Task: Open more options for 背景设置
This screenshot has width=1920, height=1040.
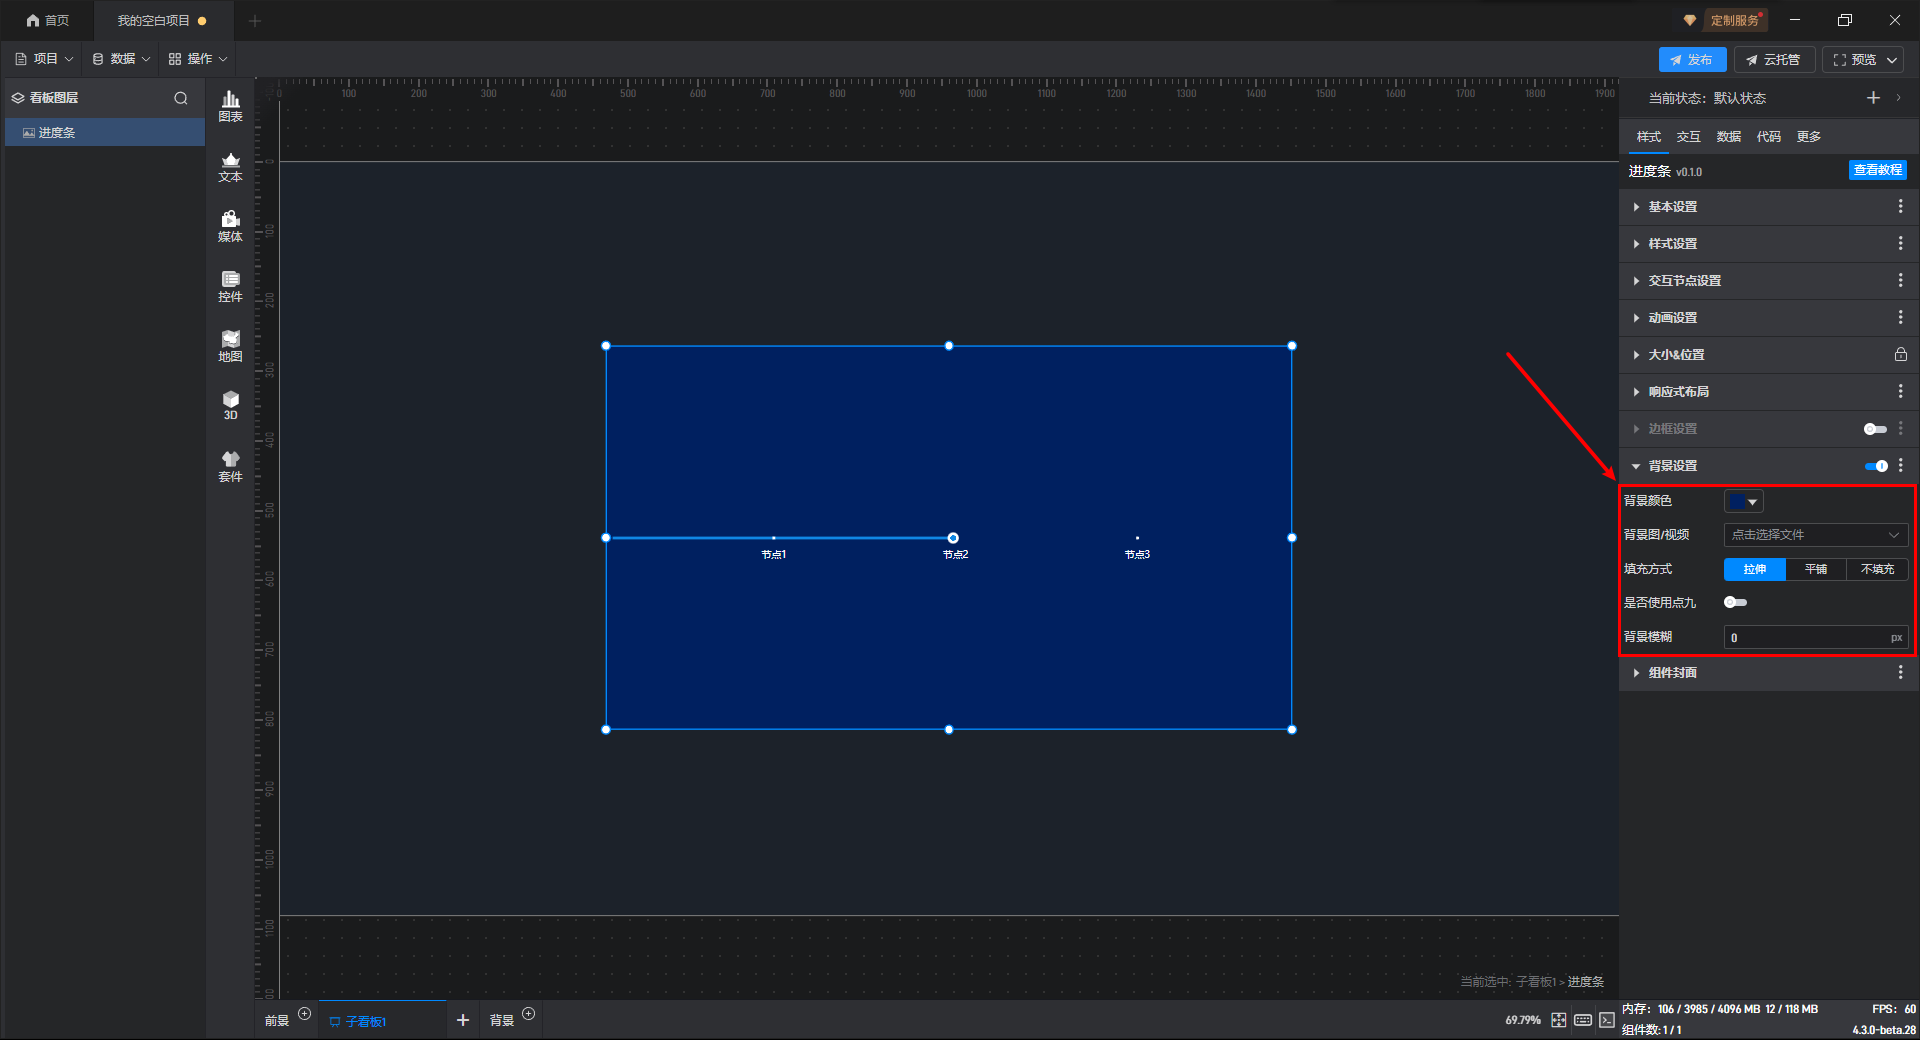Action: click(1901, 465)
